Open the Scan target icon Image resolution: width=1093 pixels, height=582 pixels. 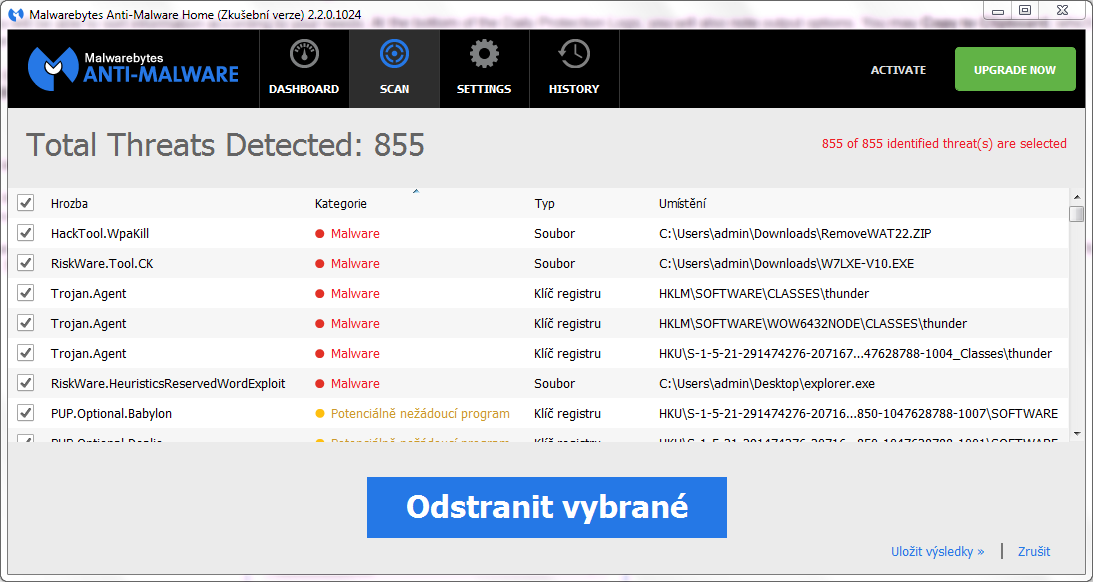[395, 54]
